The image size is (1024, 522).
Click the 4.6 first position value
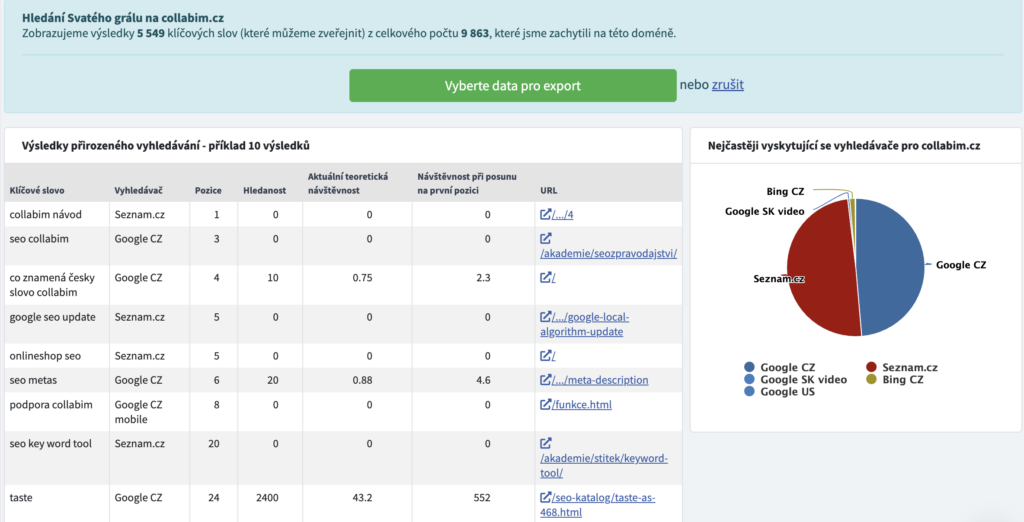click(x=483, y=380)
